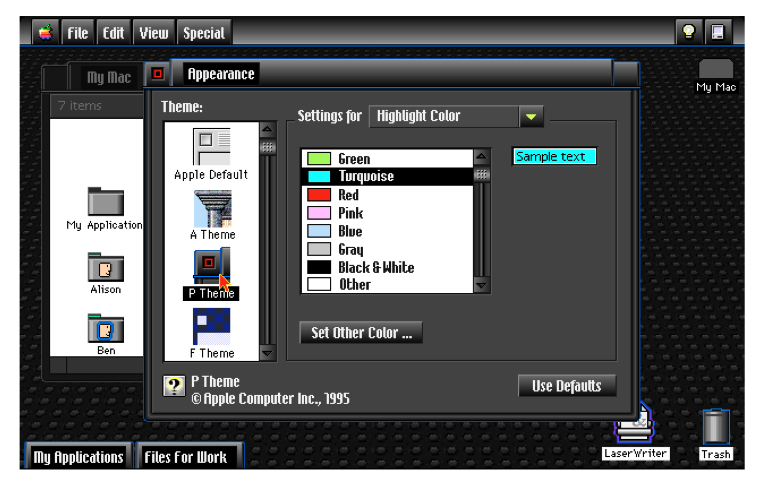Choose the Turquoise highlight color
The height and width of the screenshot is (481, 762).
pos(387,176)
